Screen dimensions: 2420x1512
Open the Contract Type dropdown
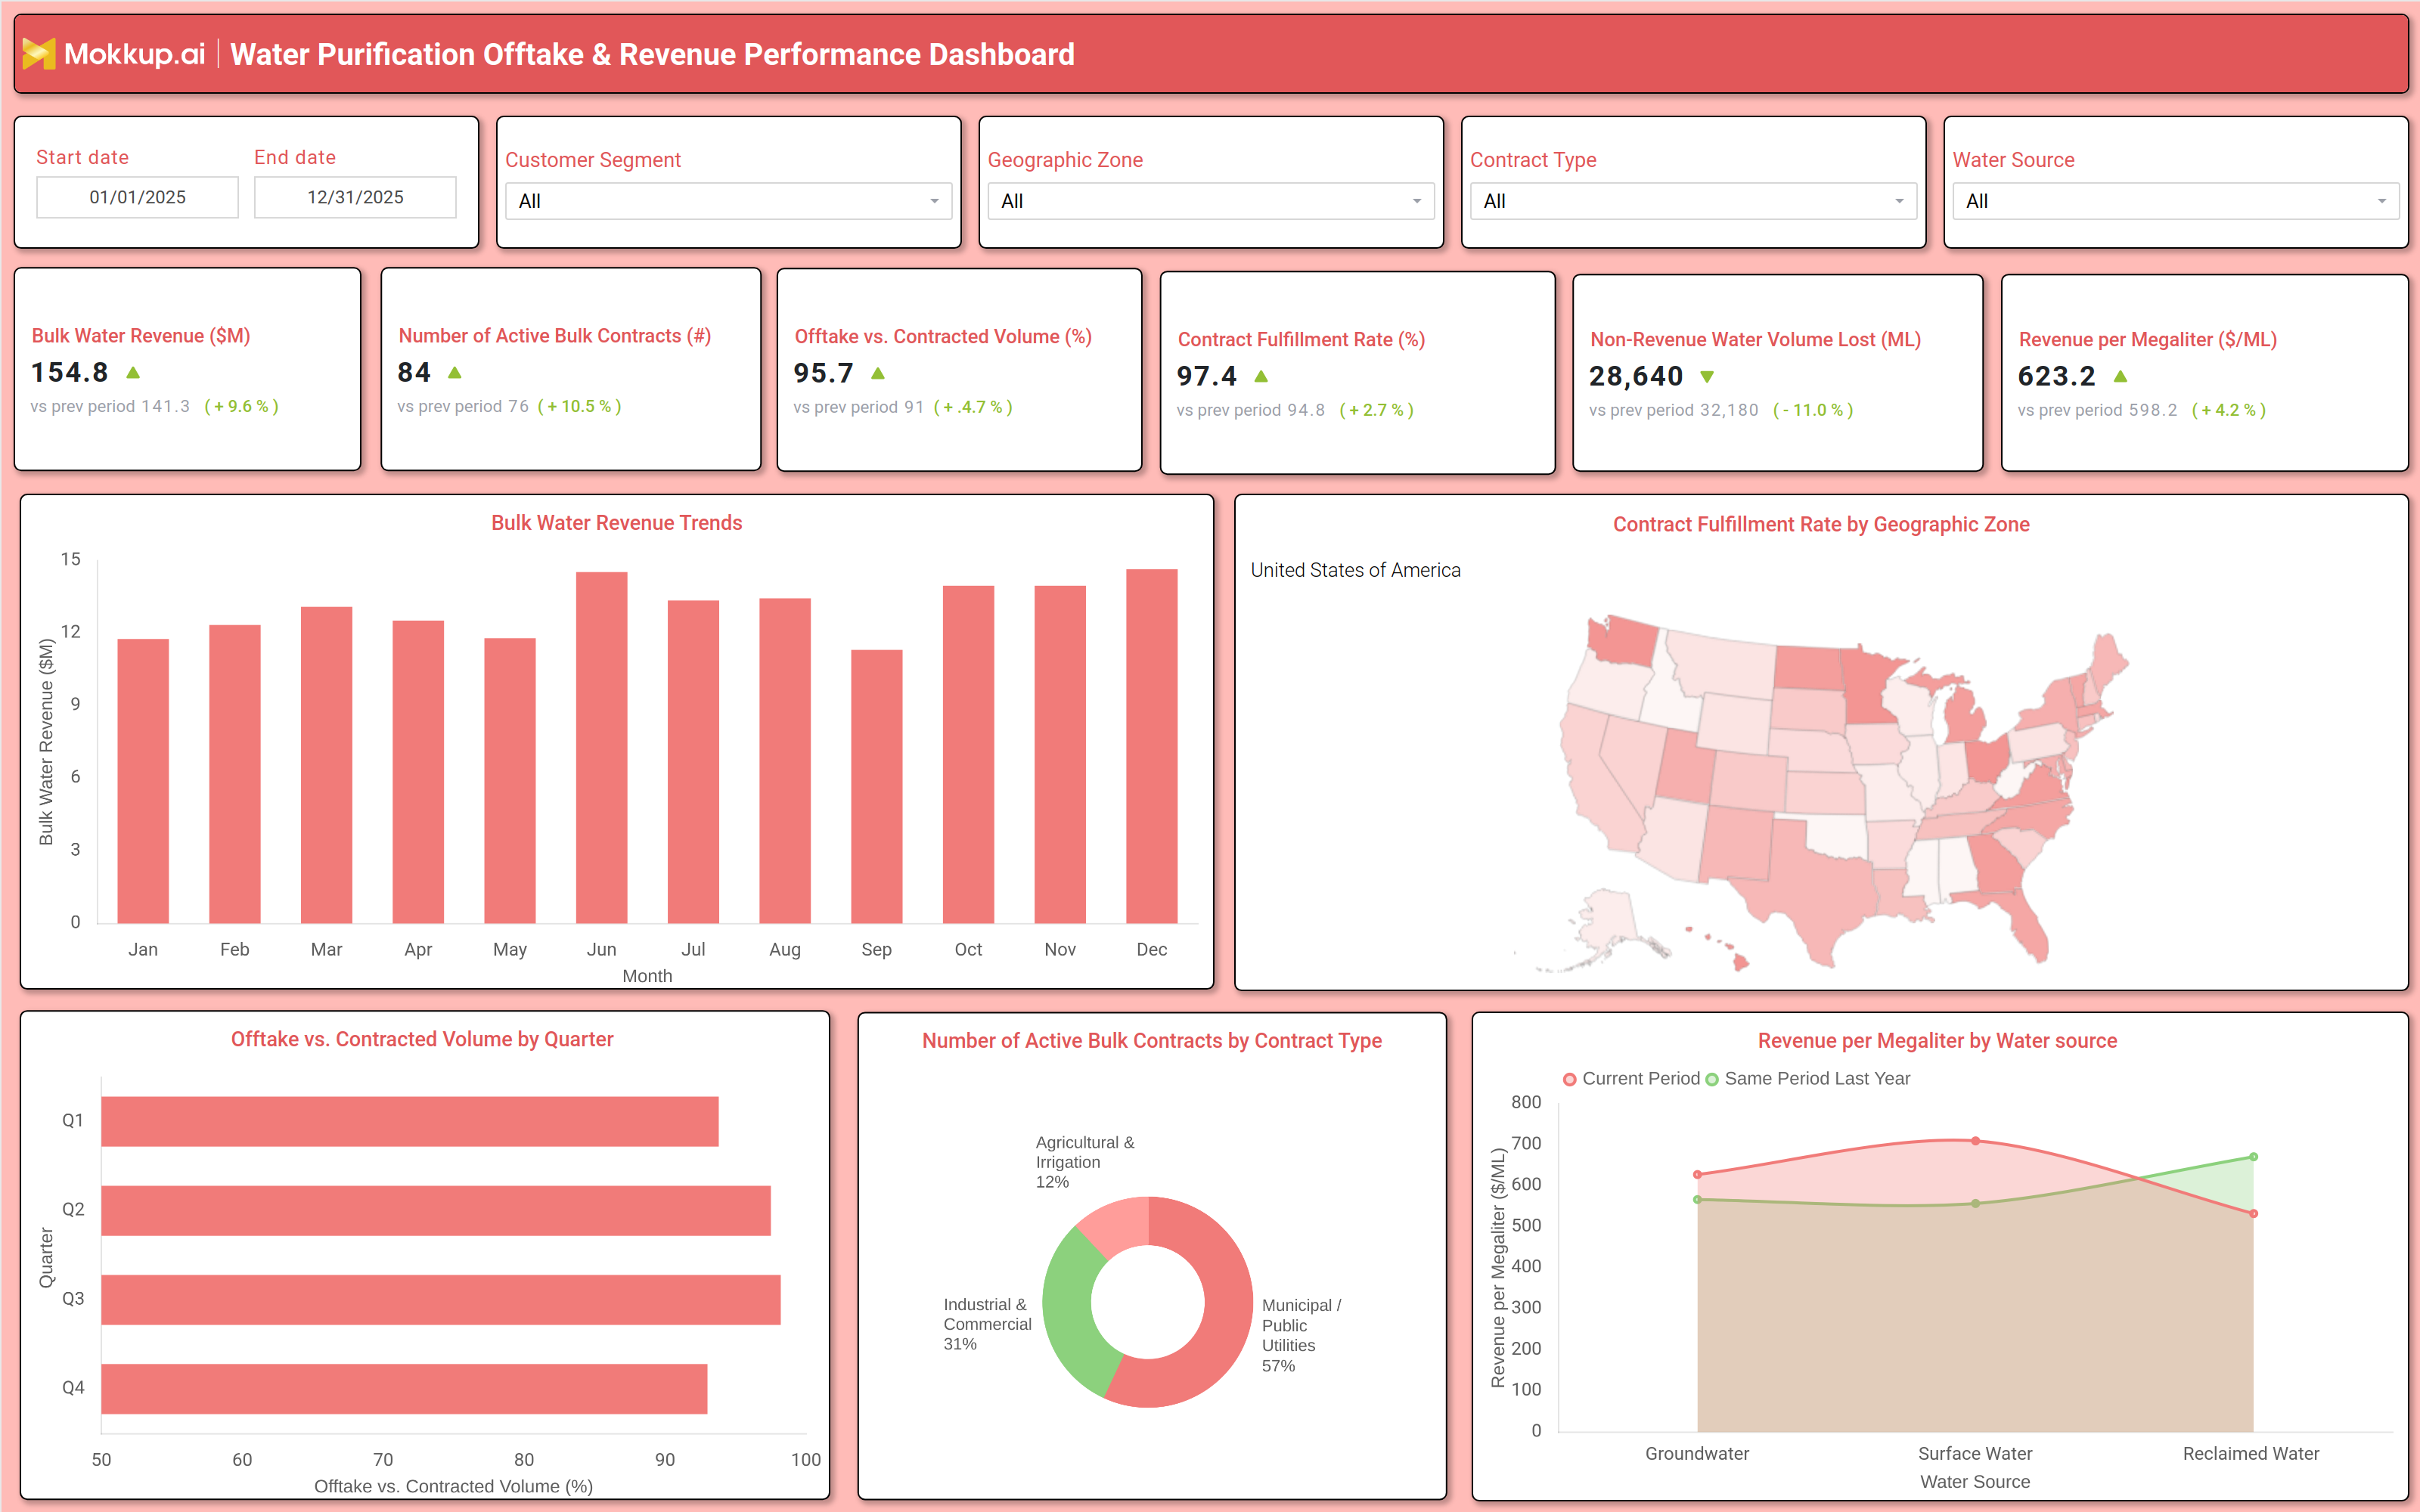pos(1693,201)
